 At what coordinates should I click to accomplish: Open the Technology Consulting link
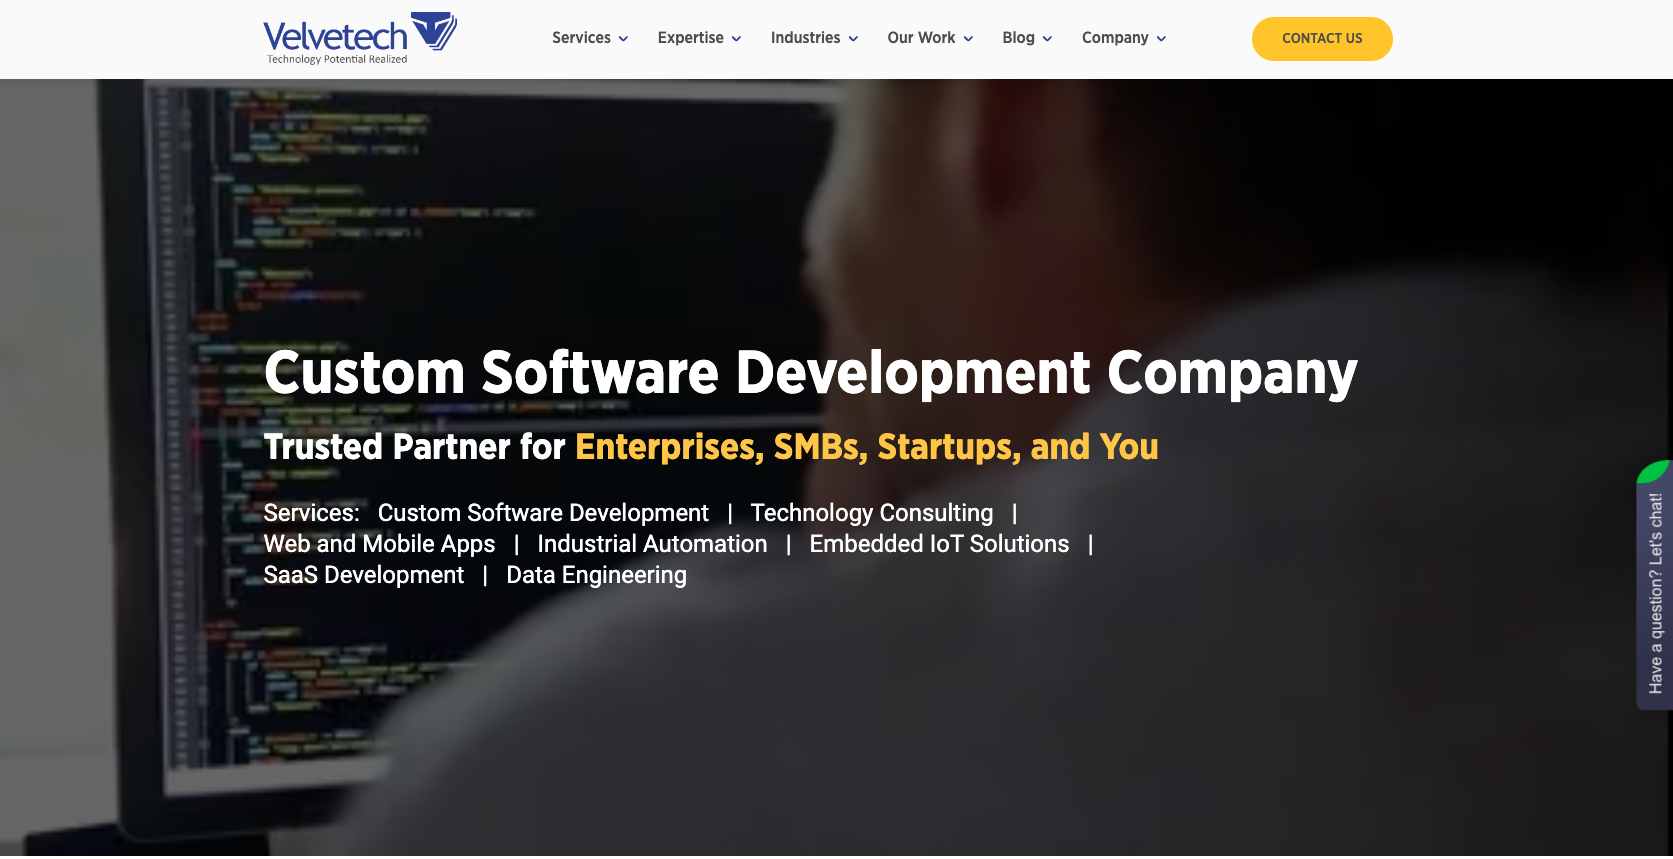click(872, 513)
